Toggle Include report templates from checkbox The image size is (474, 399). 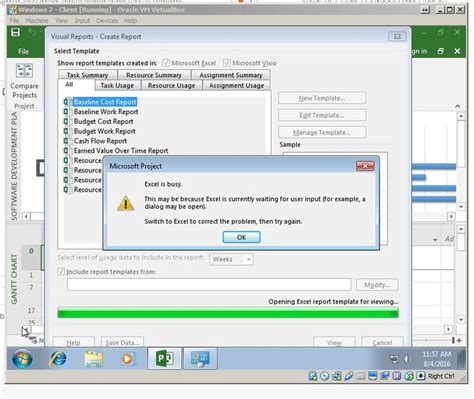tap(61, 271)
